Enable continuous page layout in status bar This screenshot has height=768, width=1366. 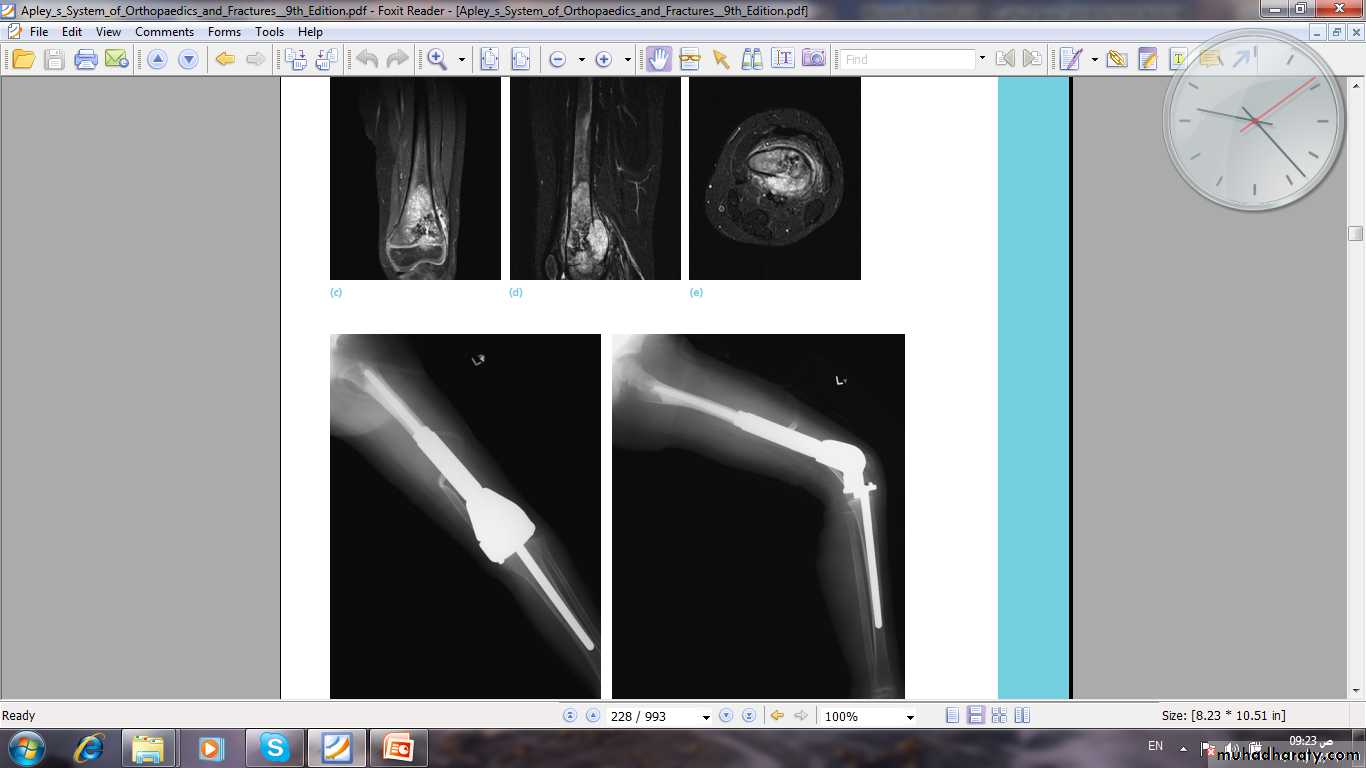pyautogui.click(x=975, y=716)
